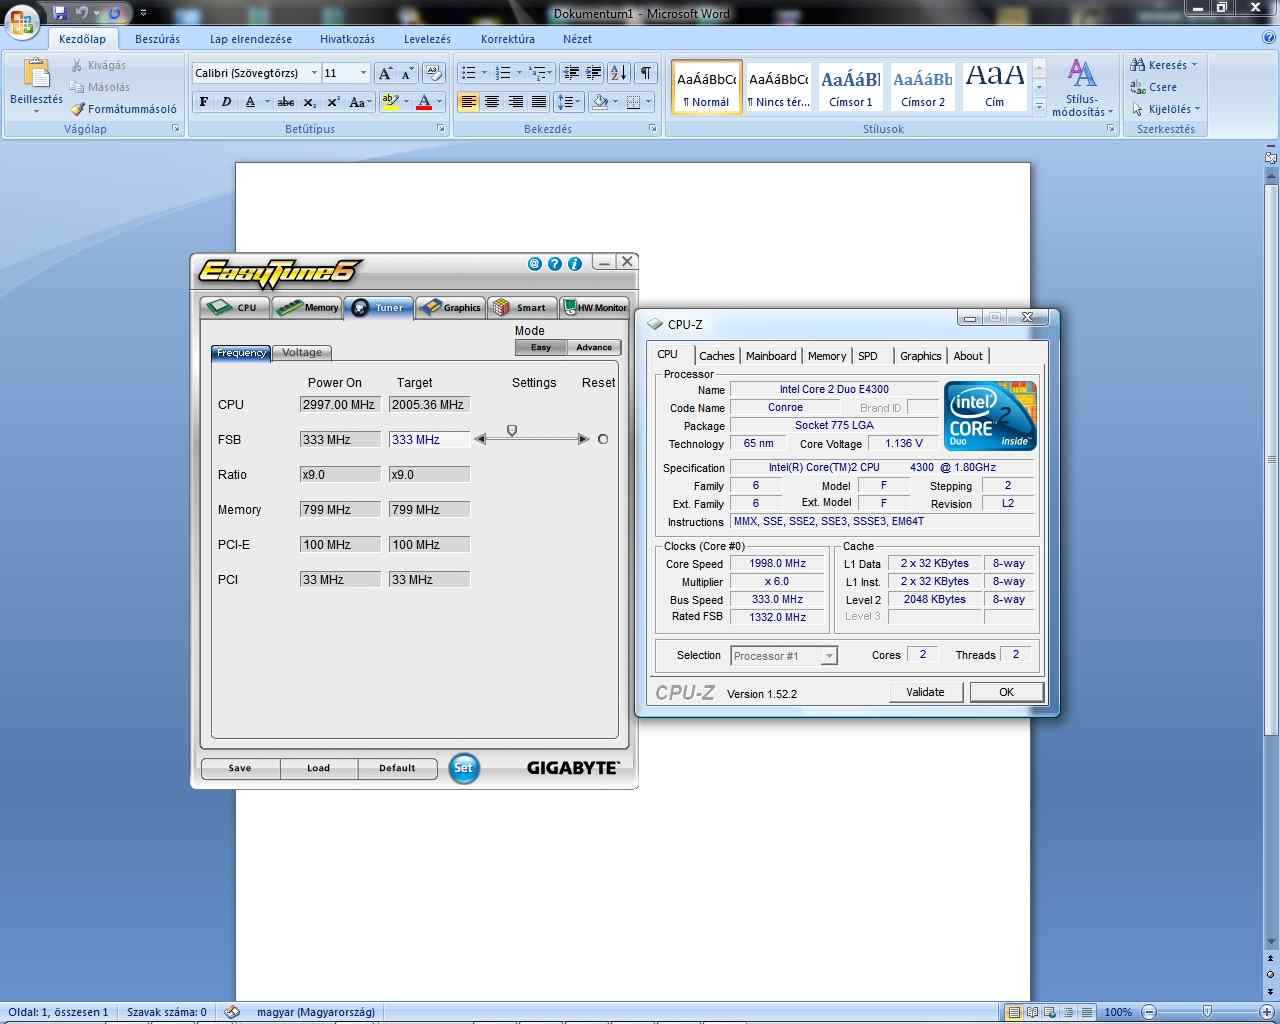Click Csere replace button
Screen dimensions: 1280x1024
click(x=1154, y=87)
